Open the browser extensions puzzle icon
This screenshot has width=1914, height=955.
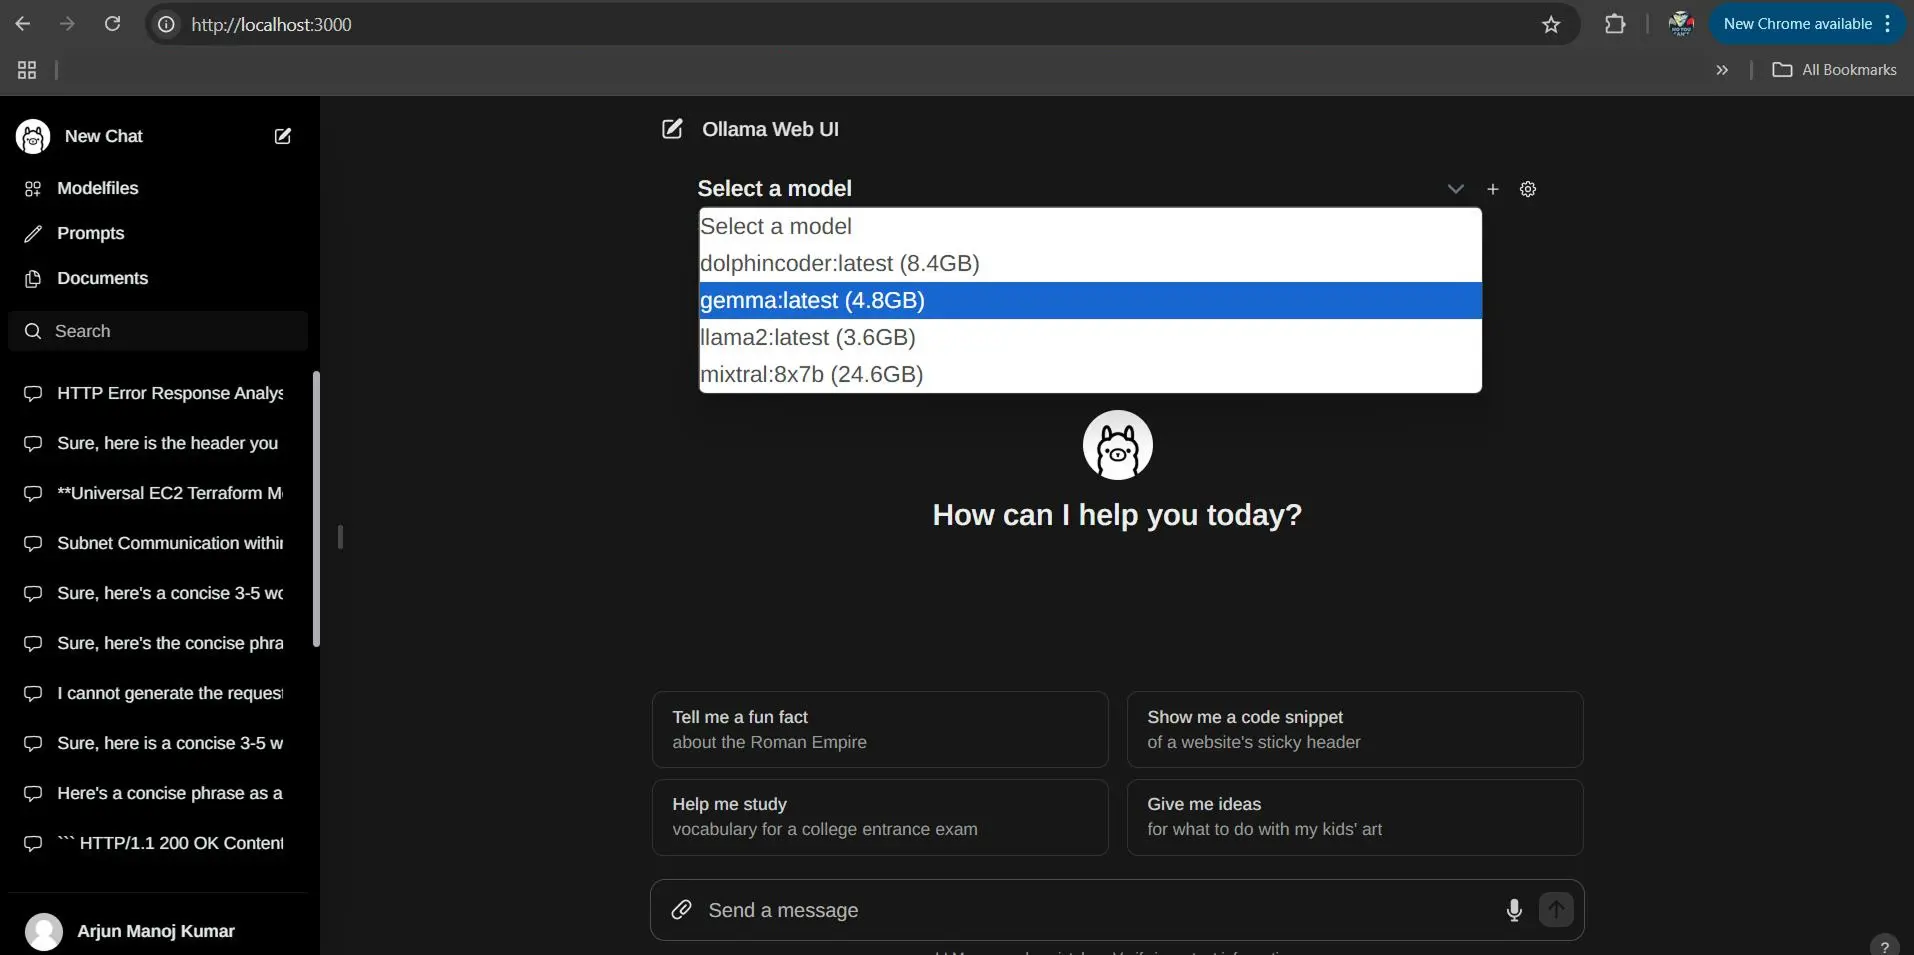point(1615,24)
